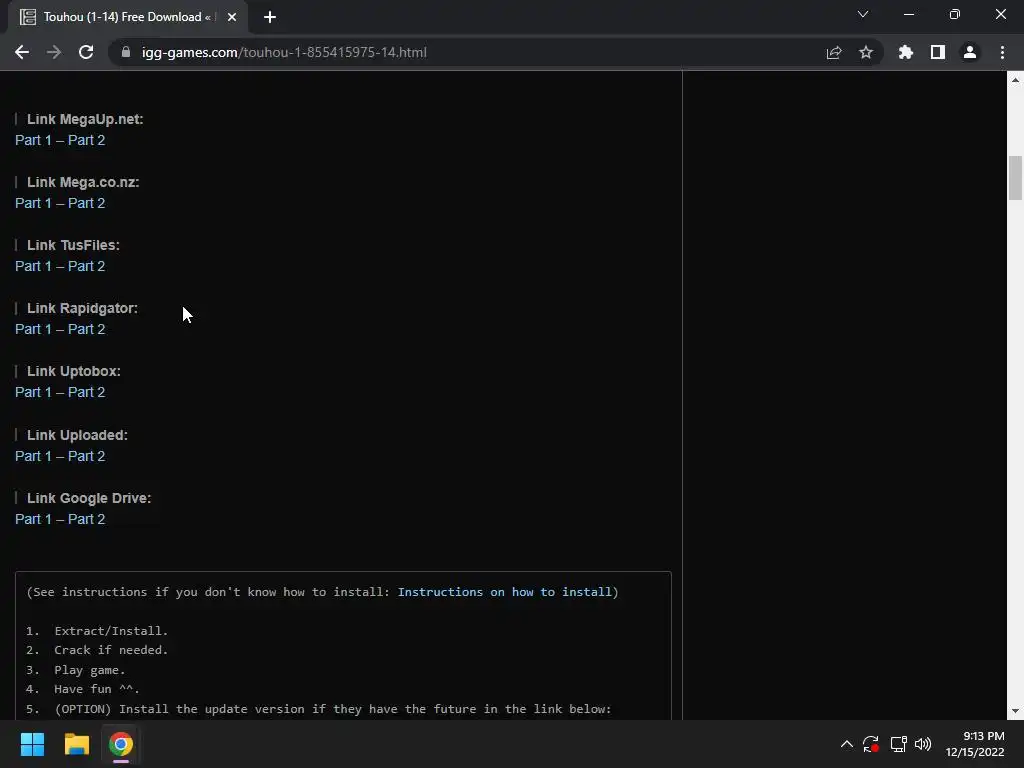Image resolution: width=1024 pixels, height=768 pixels.
Task: Open Uploaded Part 2 link
Action: click(86, 456)
